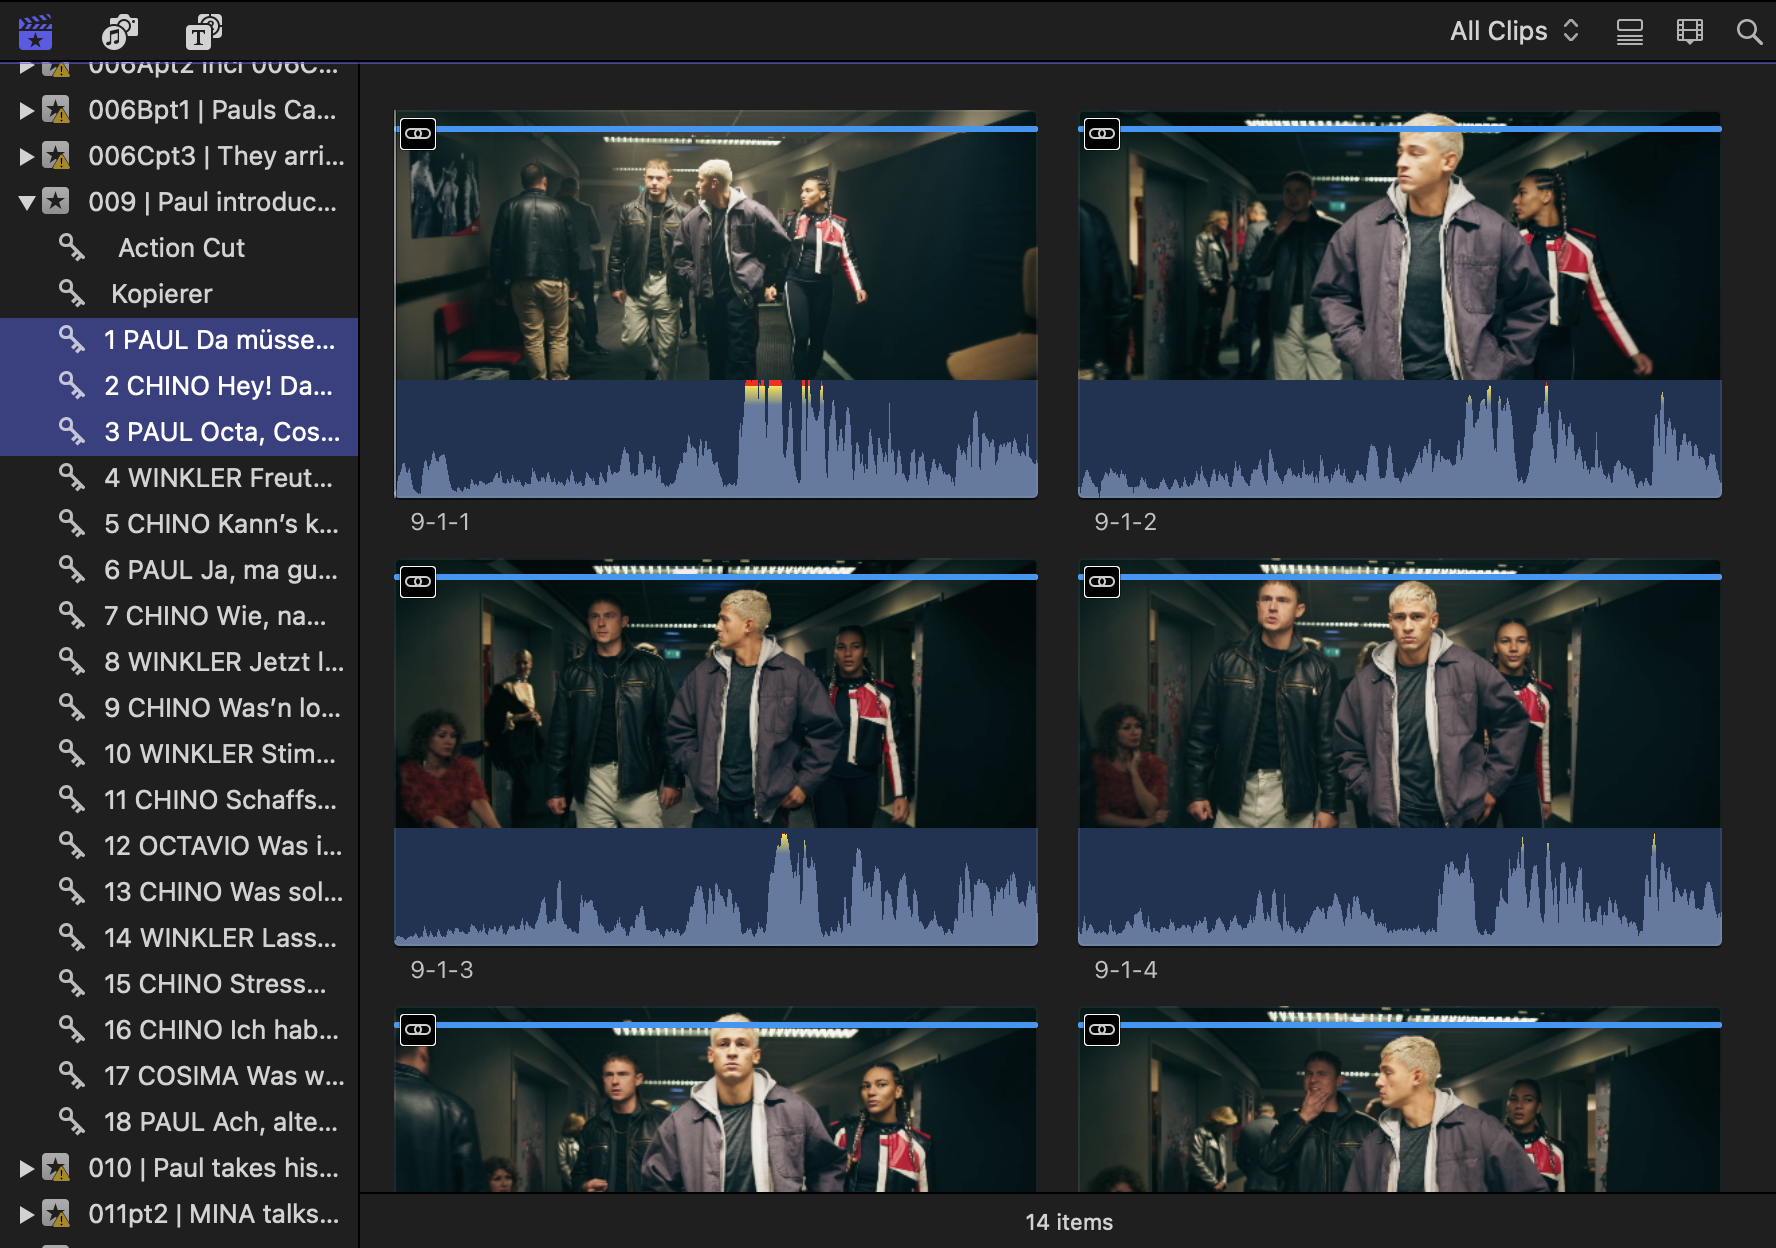Expand the 006Bpt1 Pauls Ca... event
This screenshot has height=1248, width=1776.
pos(27,110)
